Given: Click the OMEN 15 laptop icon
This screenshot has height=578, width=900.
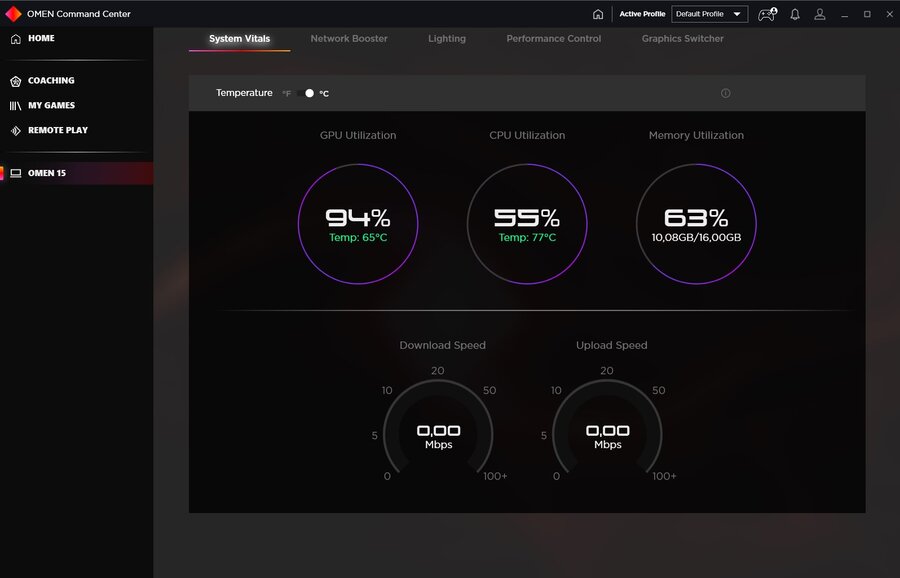Looking at the screenshot, I should (15, 173).
